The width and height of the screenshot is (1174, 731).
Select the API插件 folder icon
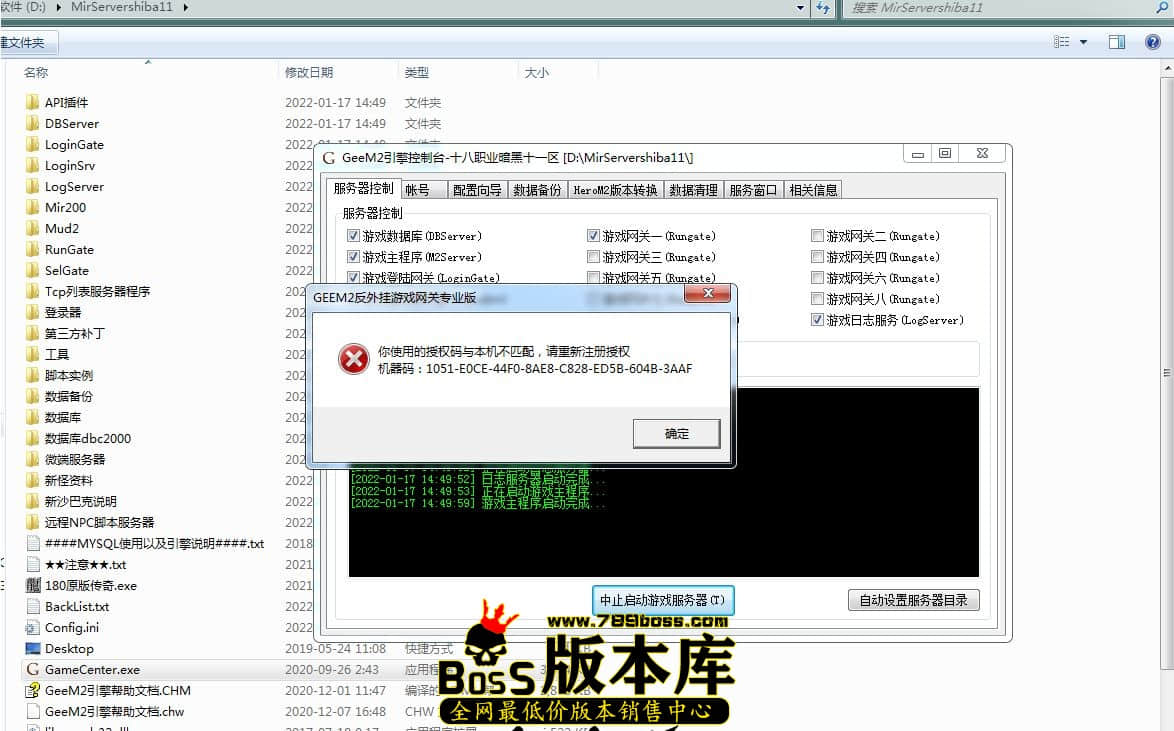[32, 102]
